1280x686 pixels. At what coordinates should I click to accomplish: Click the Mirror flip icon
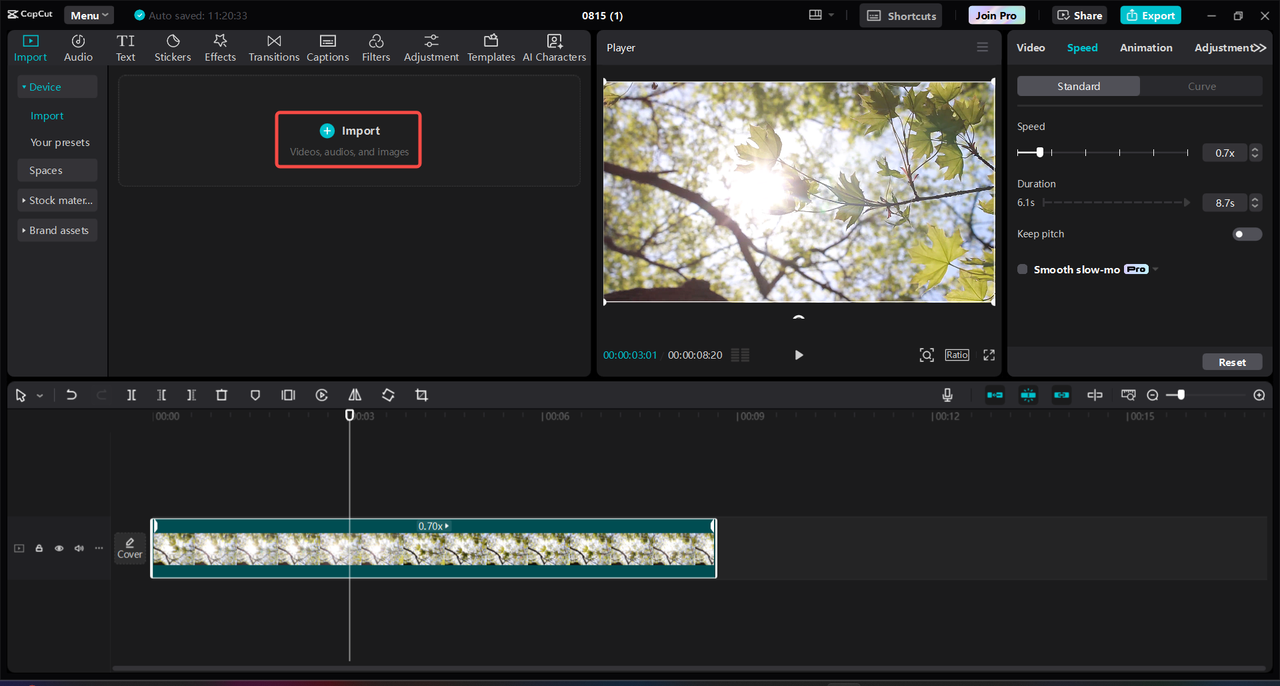(355, 395)
